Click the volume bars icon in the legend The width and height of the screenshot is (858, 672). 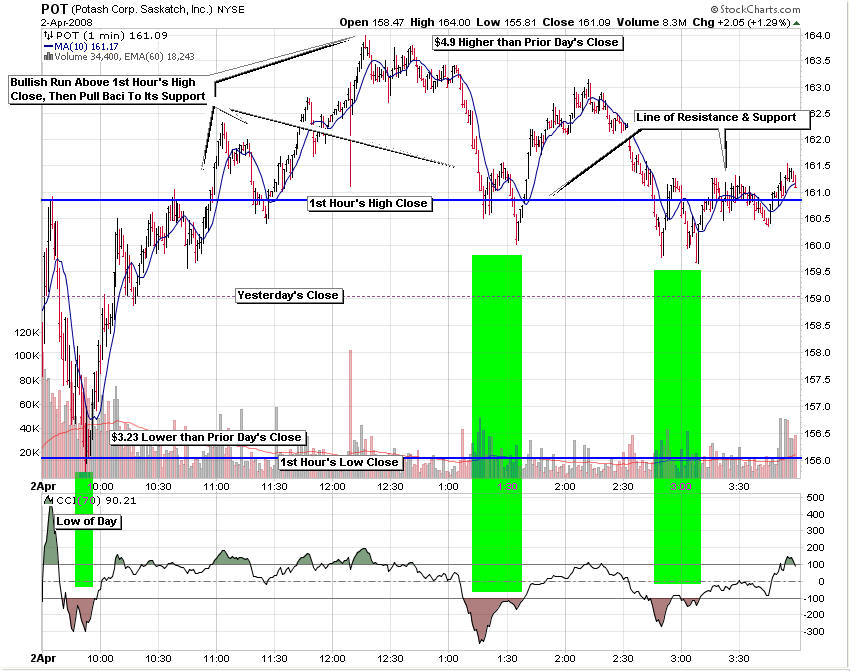pos(48,56)
